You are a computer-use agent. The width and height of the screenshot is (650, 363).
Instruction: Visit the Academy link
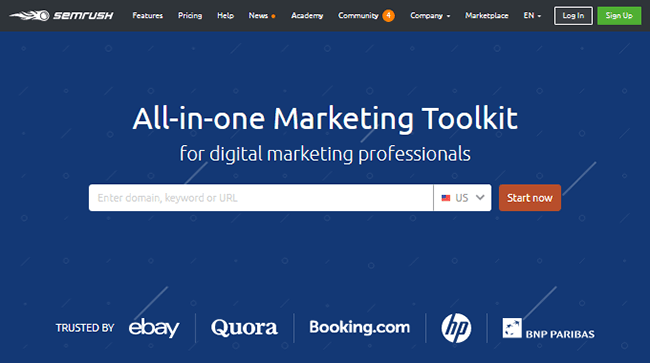tap(307, 16)
